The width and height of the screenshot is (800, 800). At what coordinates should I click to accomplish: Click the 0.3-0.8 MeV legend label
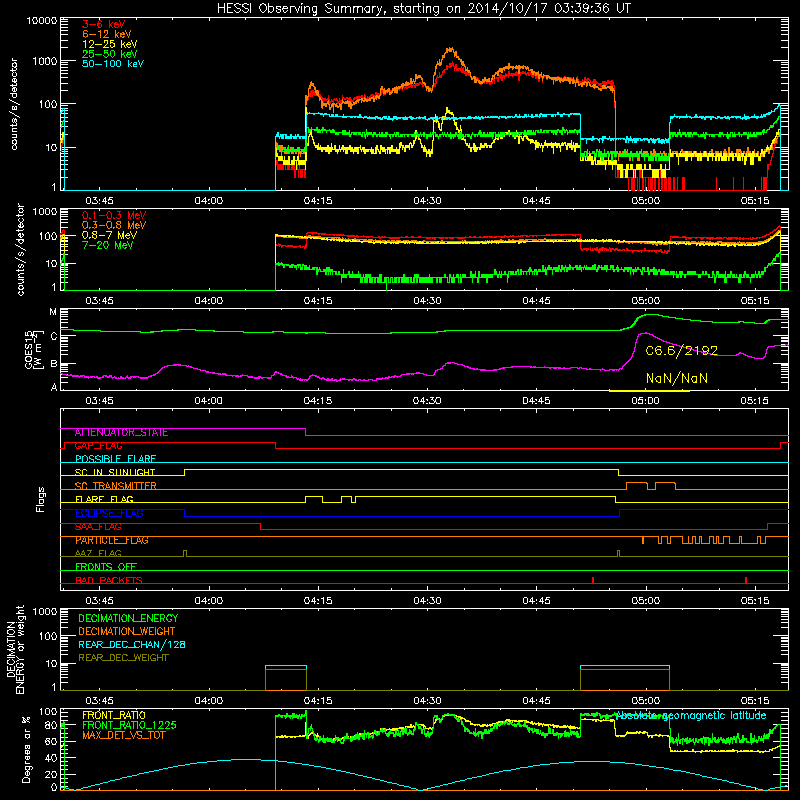pos(114,225)
